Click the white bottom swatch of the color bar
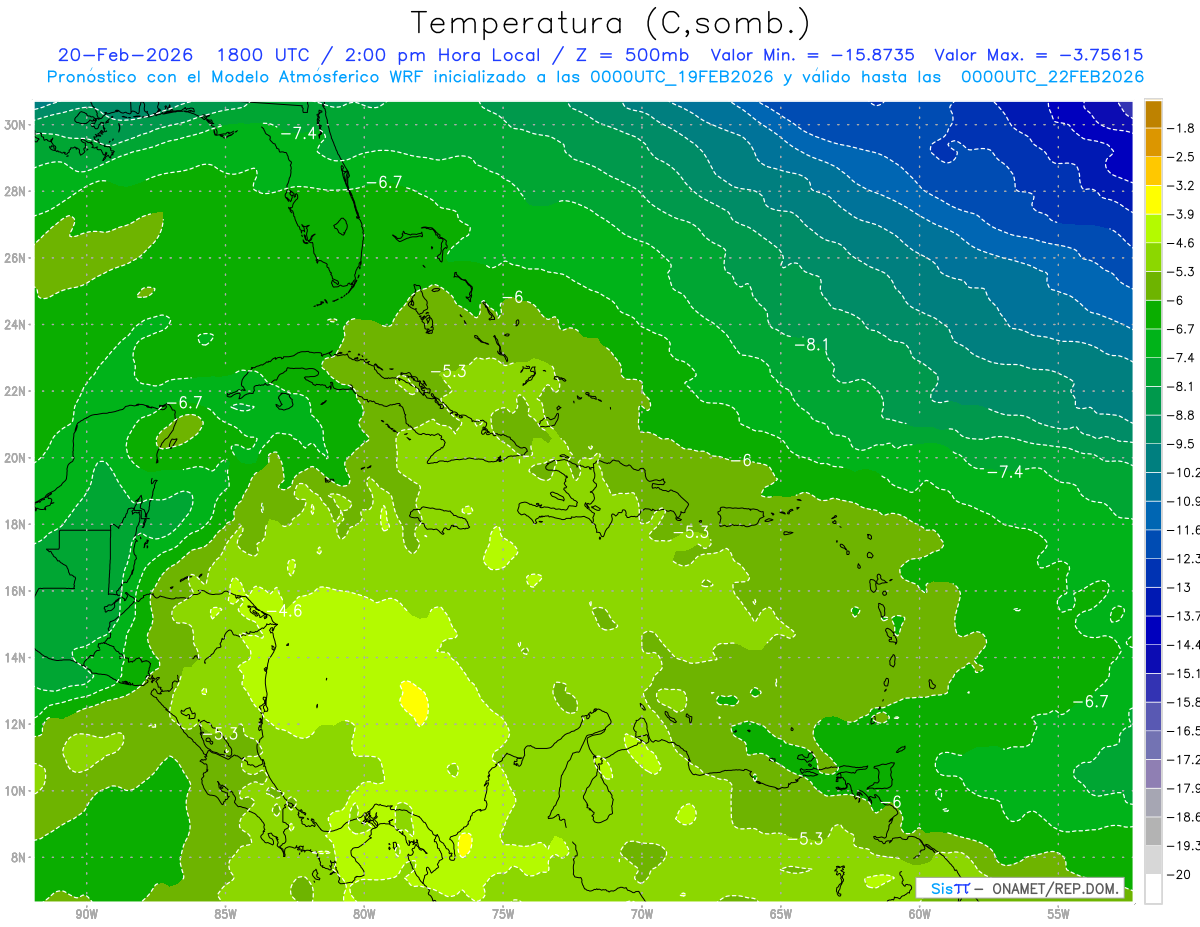This screenshot has height=927, width=1200. click(x=1153, y=888)
